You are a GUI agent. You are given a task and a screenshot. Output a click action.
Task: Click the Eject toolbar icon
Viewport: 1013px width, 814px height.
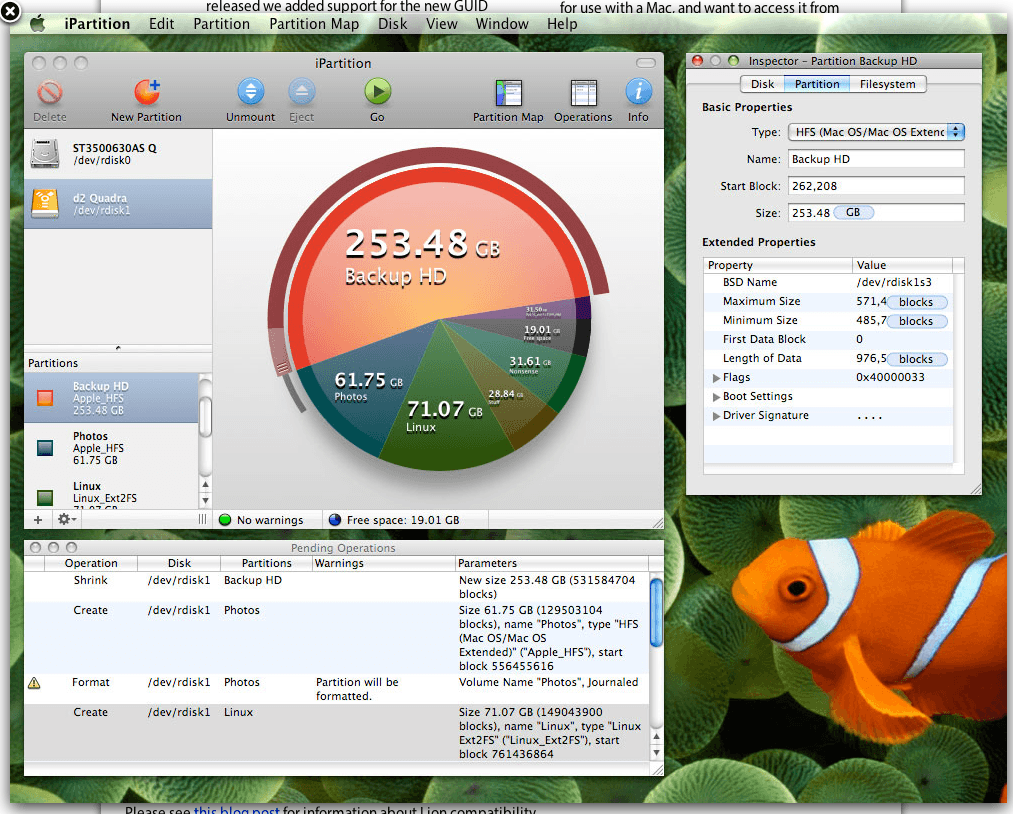click(x=301, y=92)
